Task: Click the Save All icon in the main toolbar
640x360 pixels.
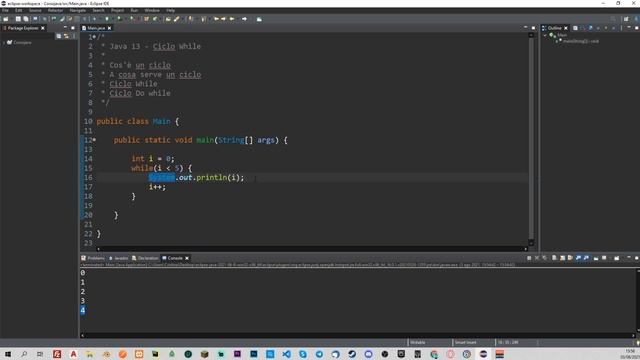Action: tap(26, 19)
